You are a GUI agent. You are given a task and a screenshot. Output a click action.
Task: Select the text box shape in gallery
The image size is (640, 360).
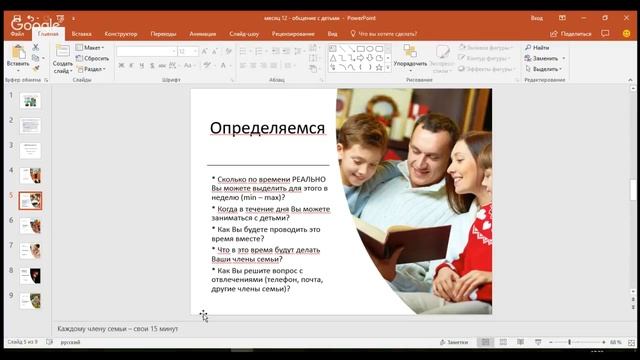(x=333, y=49)
